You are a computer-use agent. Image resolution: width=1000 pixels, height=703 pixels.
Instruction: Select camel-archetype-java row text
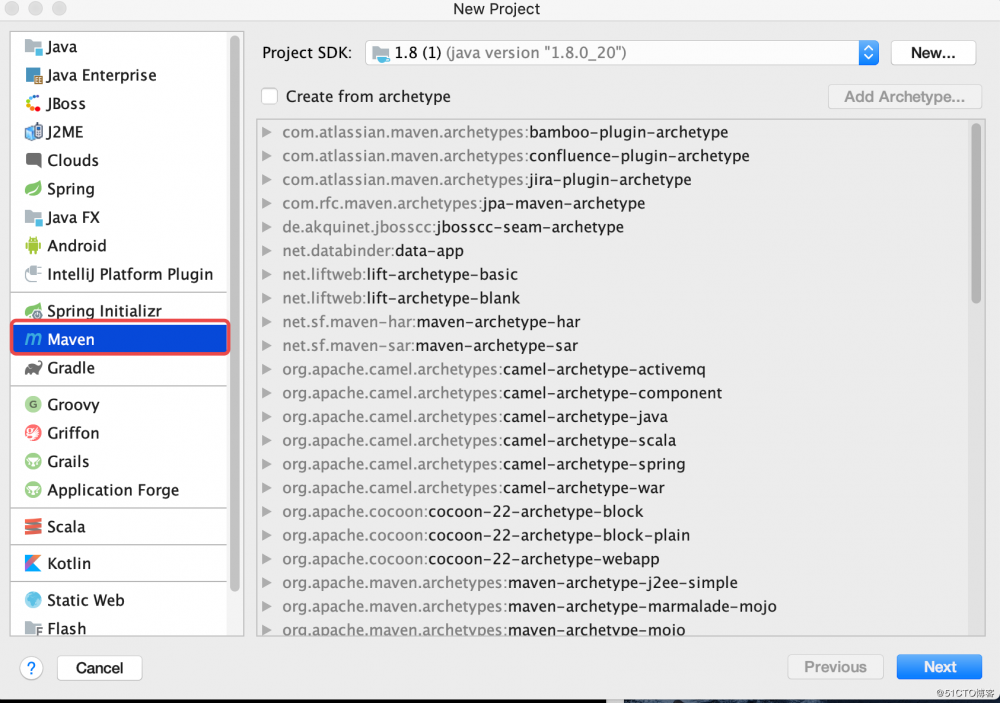tap(475, 417)
